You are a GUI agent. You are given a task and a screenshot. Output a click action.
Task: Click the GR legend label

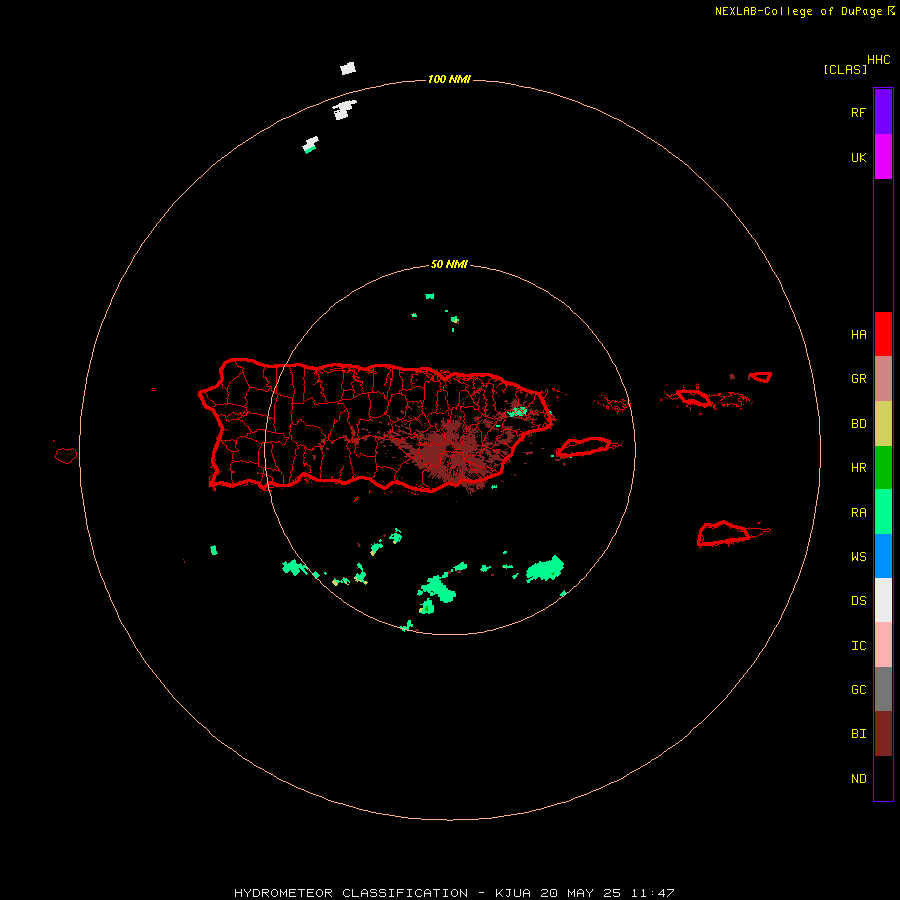point(858,379)
